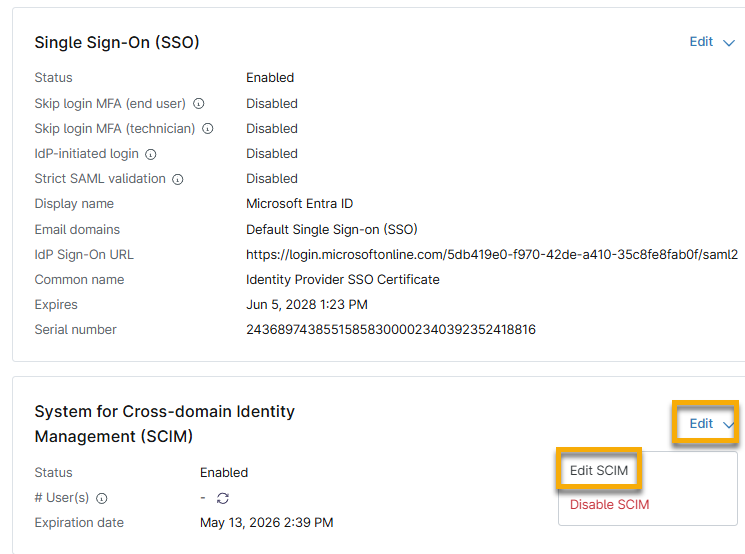Show info tooltip for IdP-initiated login
The width and height of the screenshot is (745, 554).
tap(151, 154)
